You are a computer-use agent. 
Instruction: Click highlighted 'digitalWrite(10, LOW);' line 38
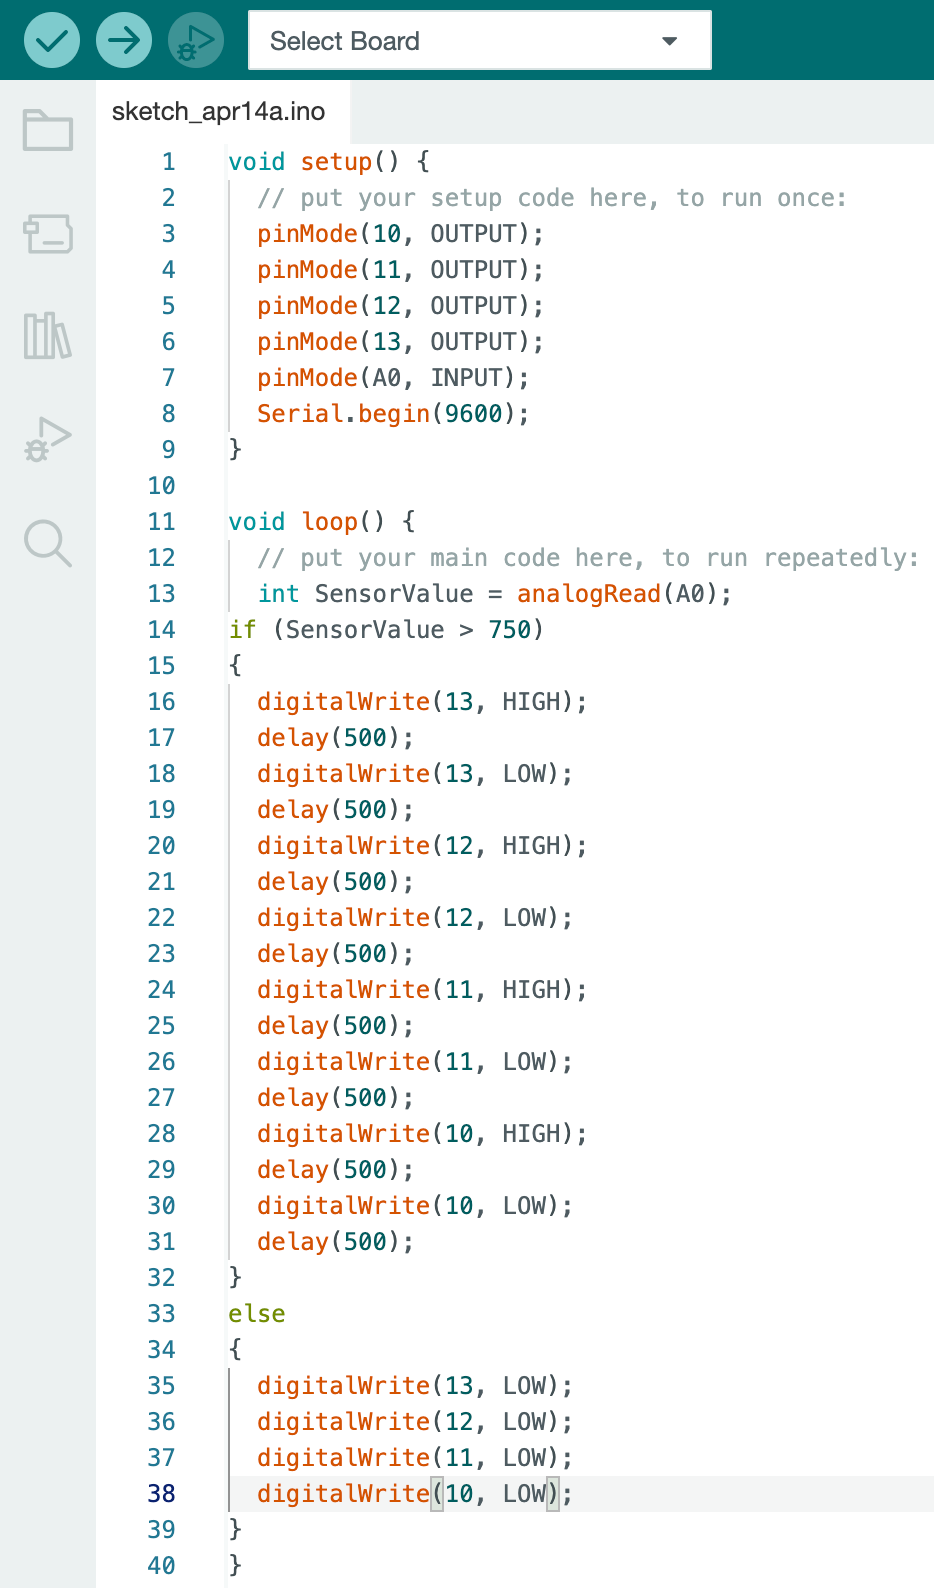[x=415, y=1494]
